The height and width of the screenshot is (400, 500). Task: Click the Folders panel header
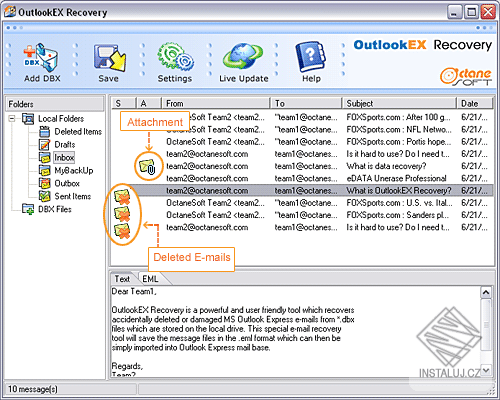click(55, 104)
